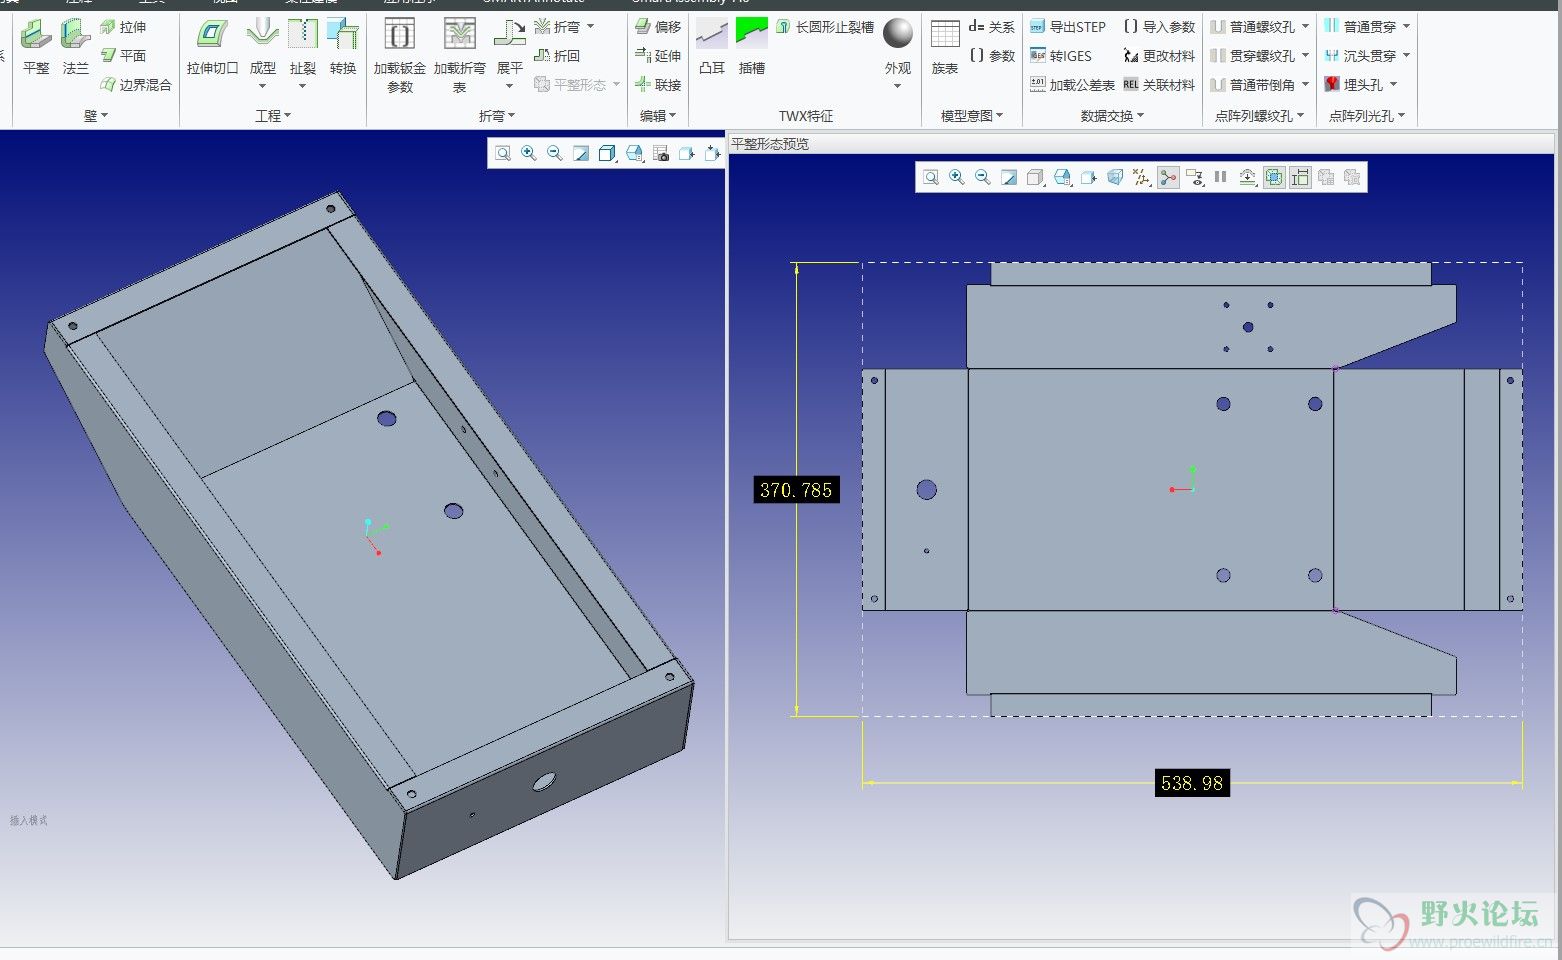Viewport: 1562px width, 960px height.
Task: Select the 偏移 (Offset) tool
Action: click(658, 27)
